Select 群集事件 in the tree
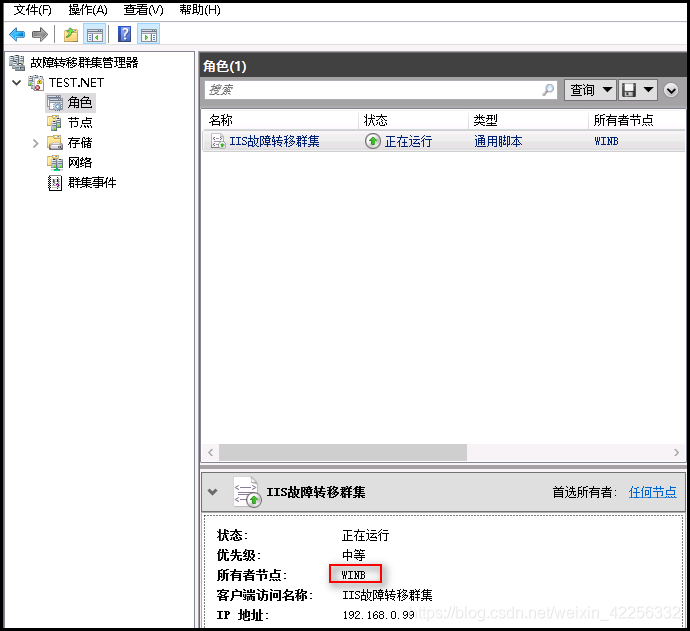The width and height of the screenshot is (690, 631). pos(92,183)
